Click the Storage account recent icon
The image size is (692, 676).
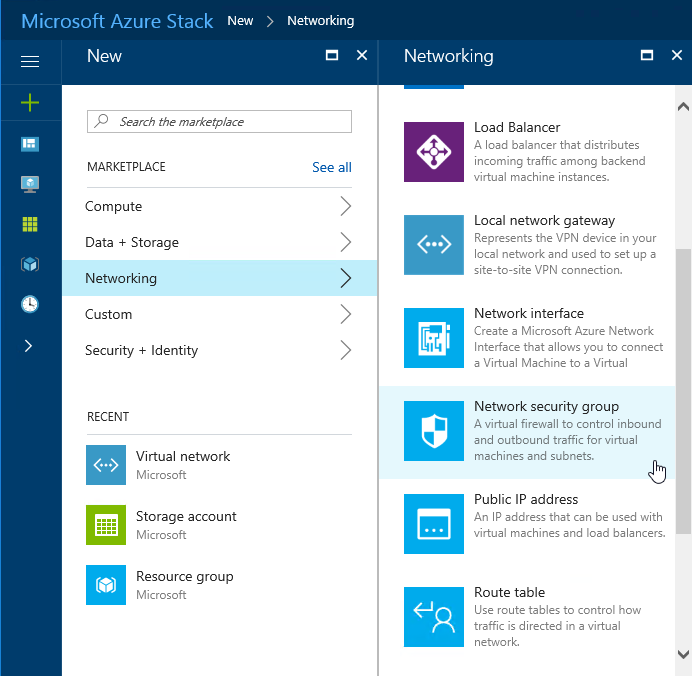(106, 525)
